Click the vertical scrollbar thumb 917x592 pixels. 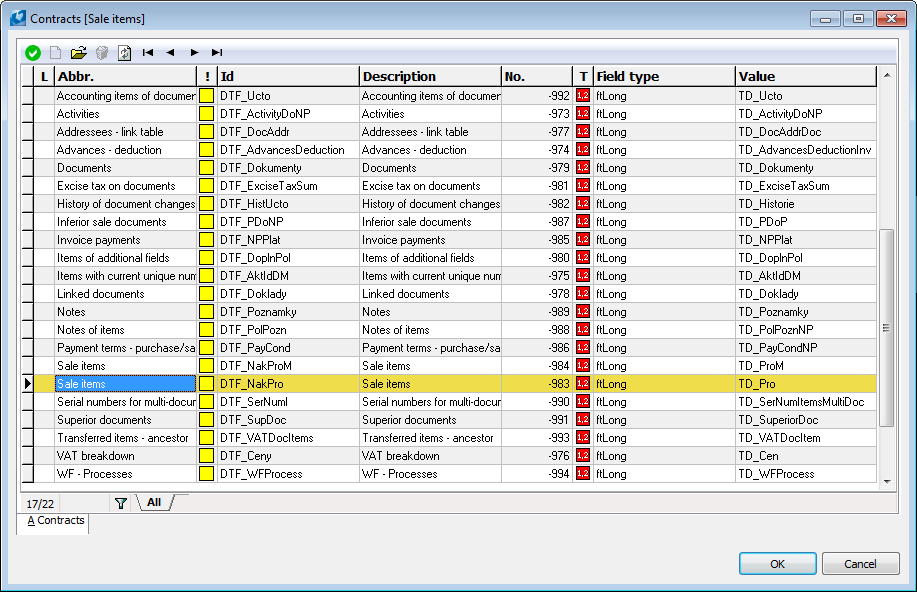pos(887,328)
